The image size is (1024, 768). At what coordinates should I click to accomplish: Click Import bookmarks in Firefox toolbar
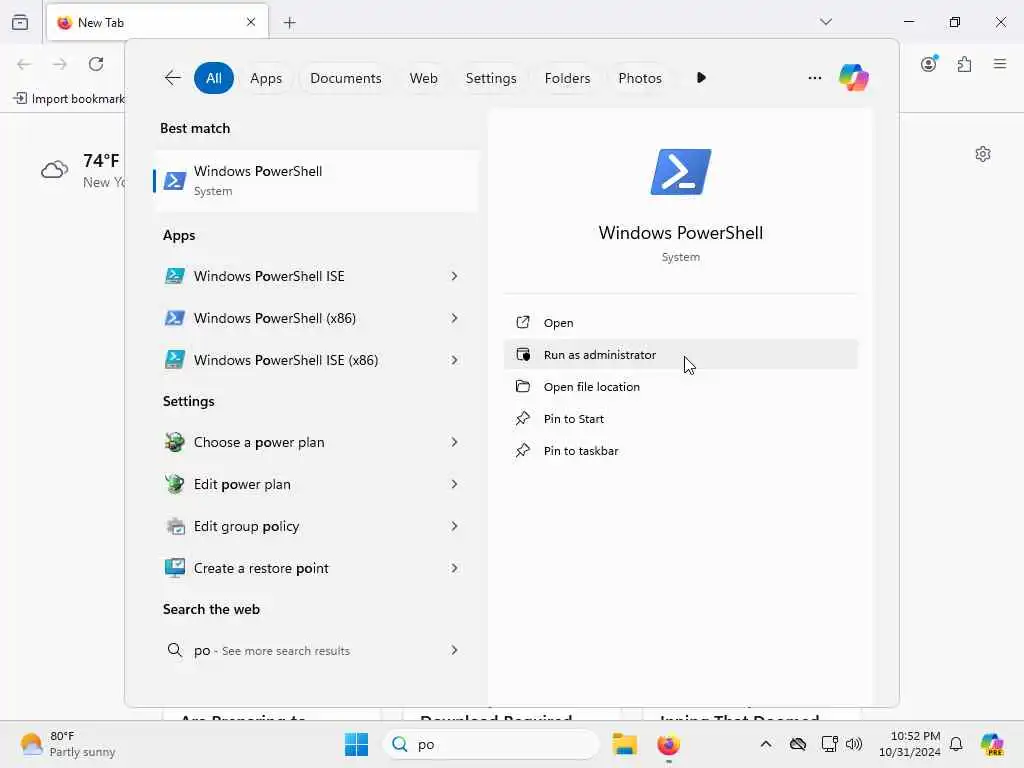click(x=69, y=99)
